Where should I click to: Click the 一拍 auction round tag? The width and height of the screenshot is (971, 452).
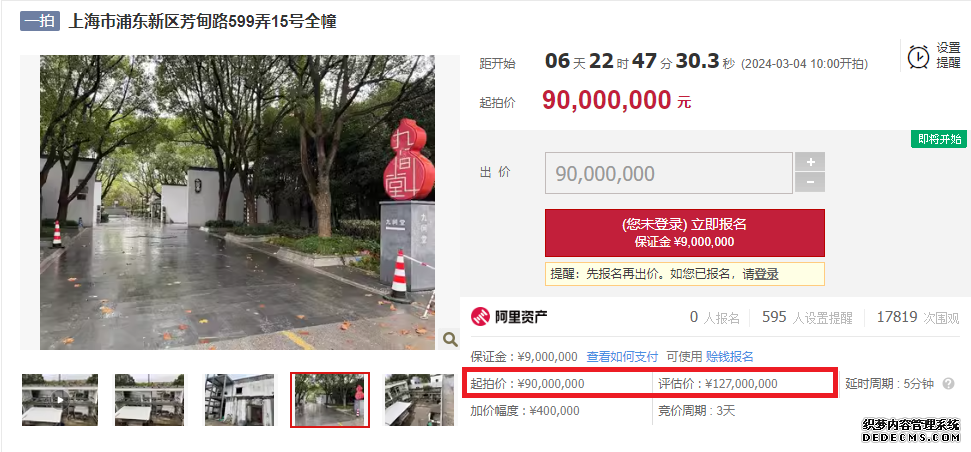[x=40, y=22]
